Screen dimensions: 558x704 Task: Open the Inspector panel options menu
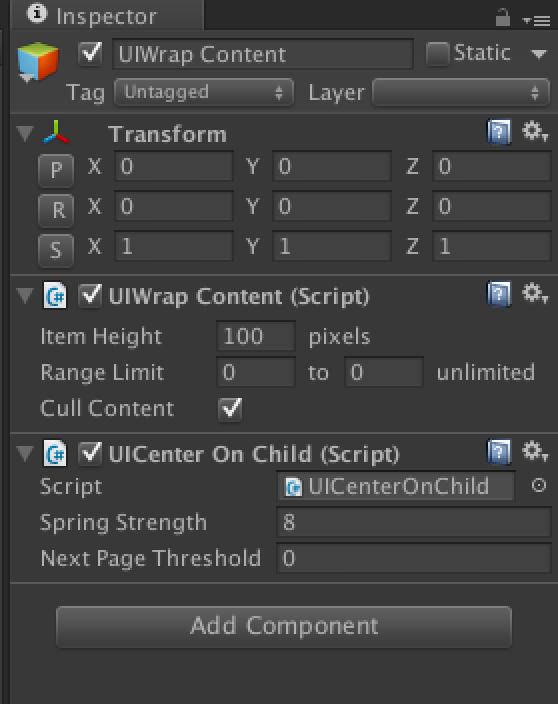tap(537, 21)
